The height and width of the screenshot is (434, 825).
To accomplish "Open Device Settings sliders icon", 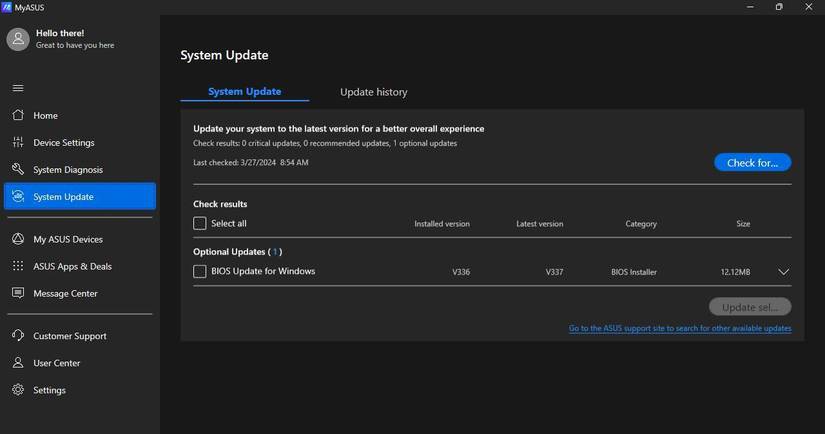I will coord(18,142).
